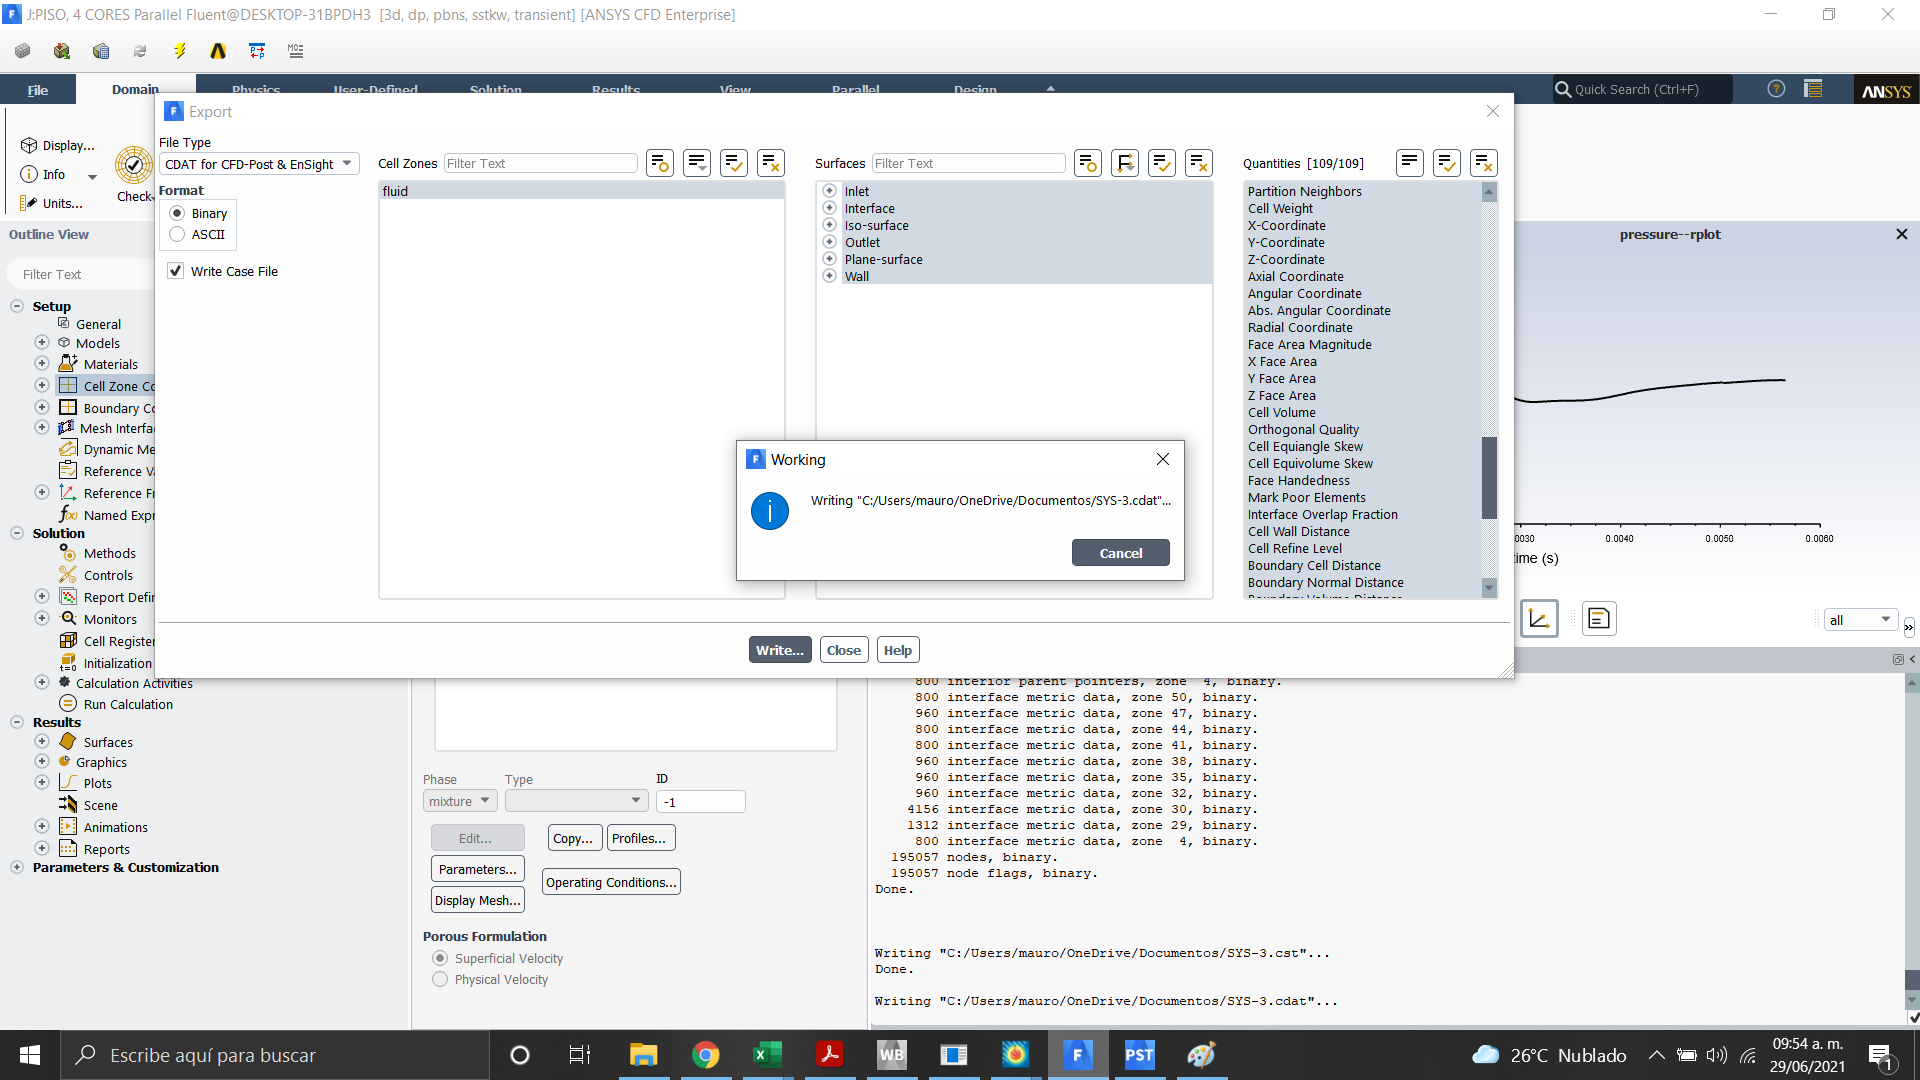Click select-all icon for Cell Zones
Screen dimensions: 1920x1080
pyautogui.click(x=734, y=163)
